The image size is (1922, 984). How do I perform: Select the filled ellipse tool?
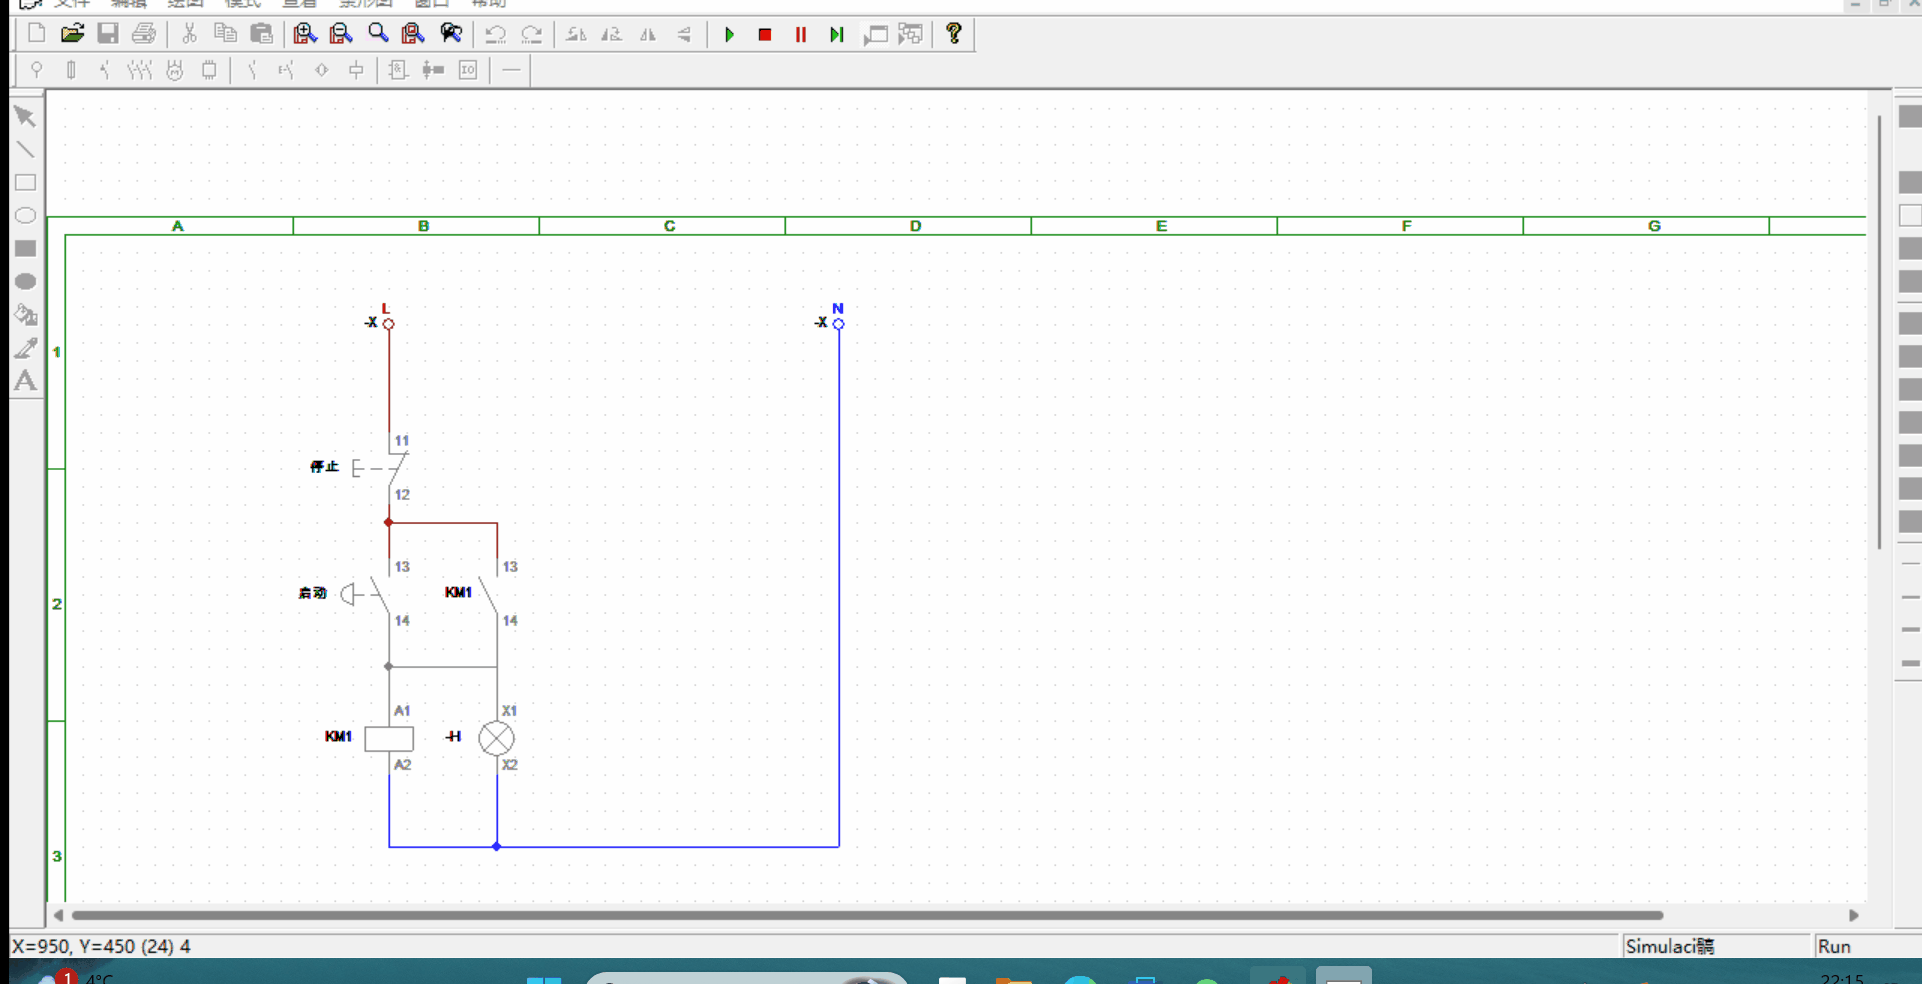[26, 282]
